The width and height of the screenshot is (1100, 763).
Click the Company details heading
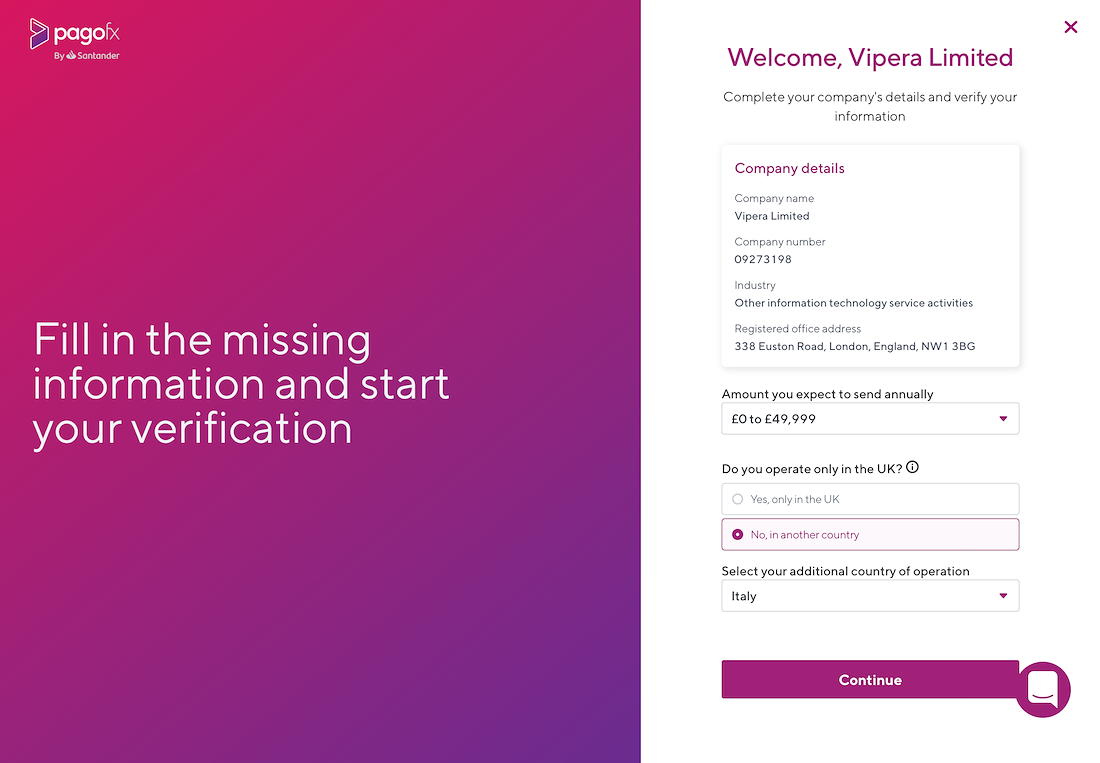(789, 168)
